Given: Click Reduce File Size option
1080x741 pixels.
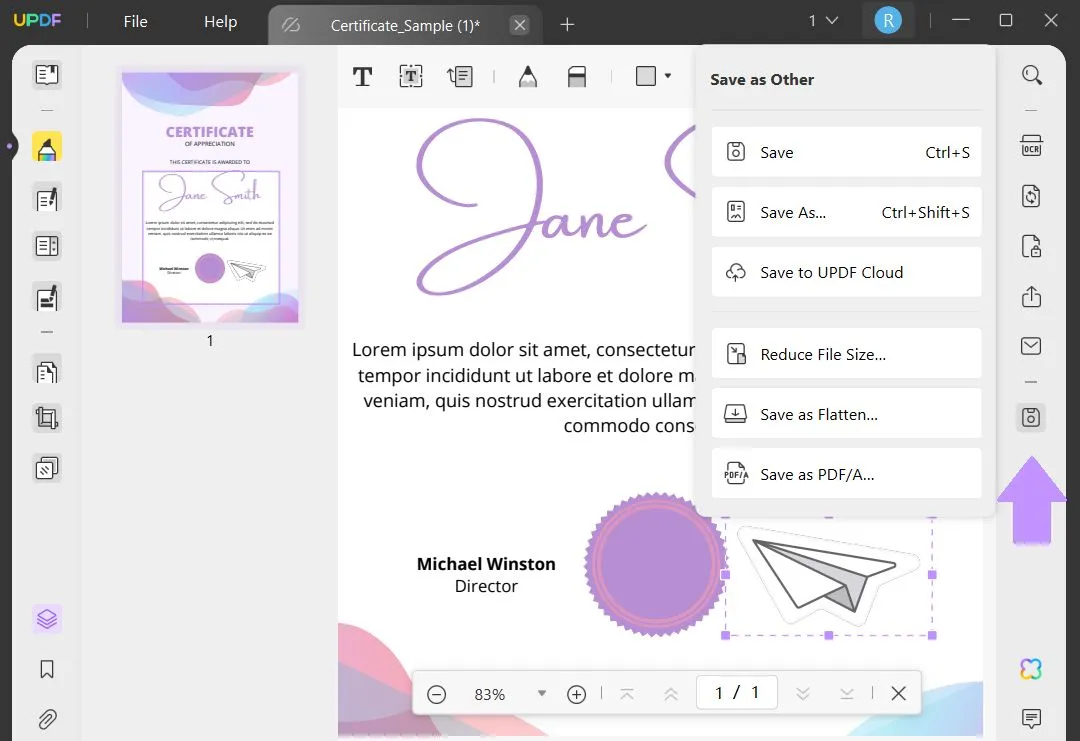Looking at the screenshot, I should pos(845,353).
